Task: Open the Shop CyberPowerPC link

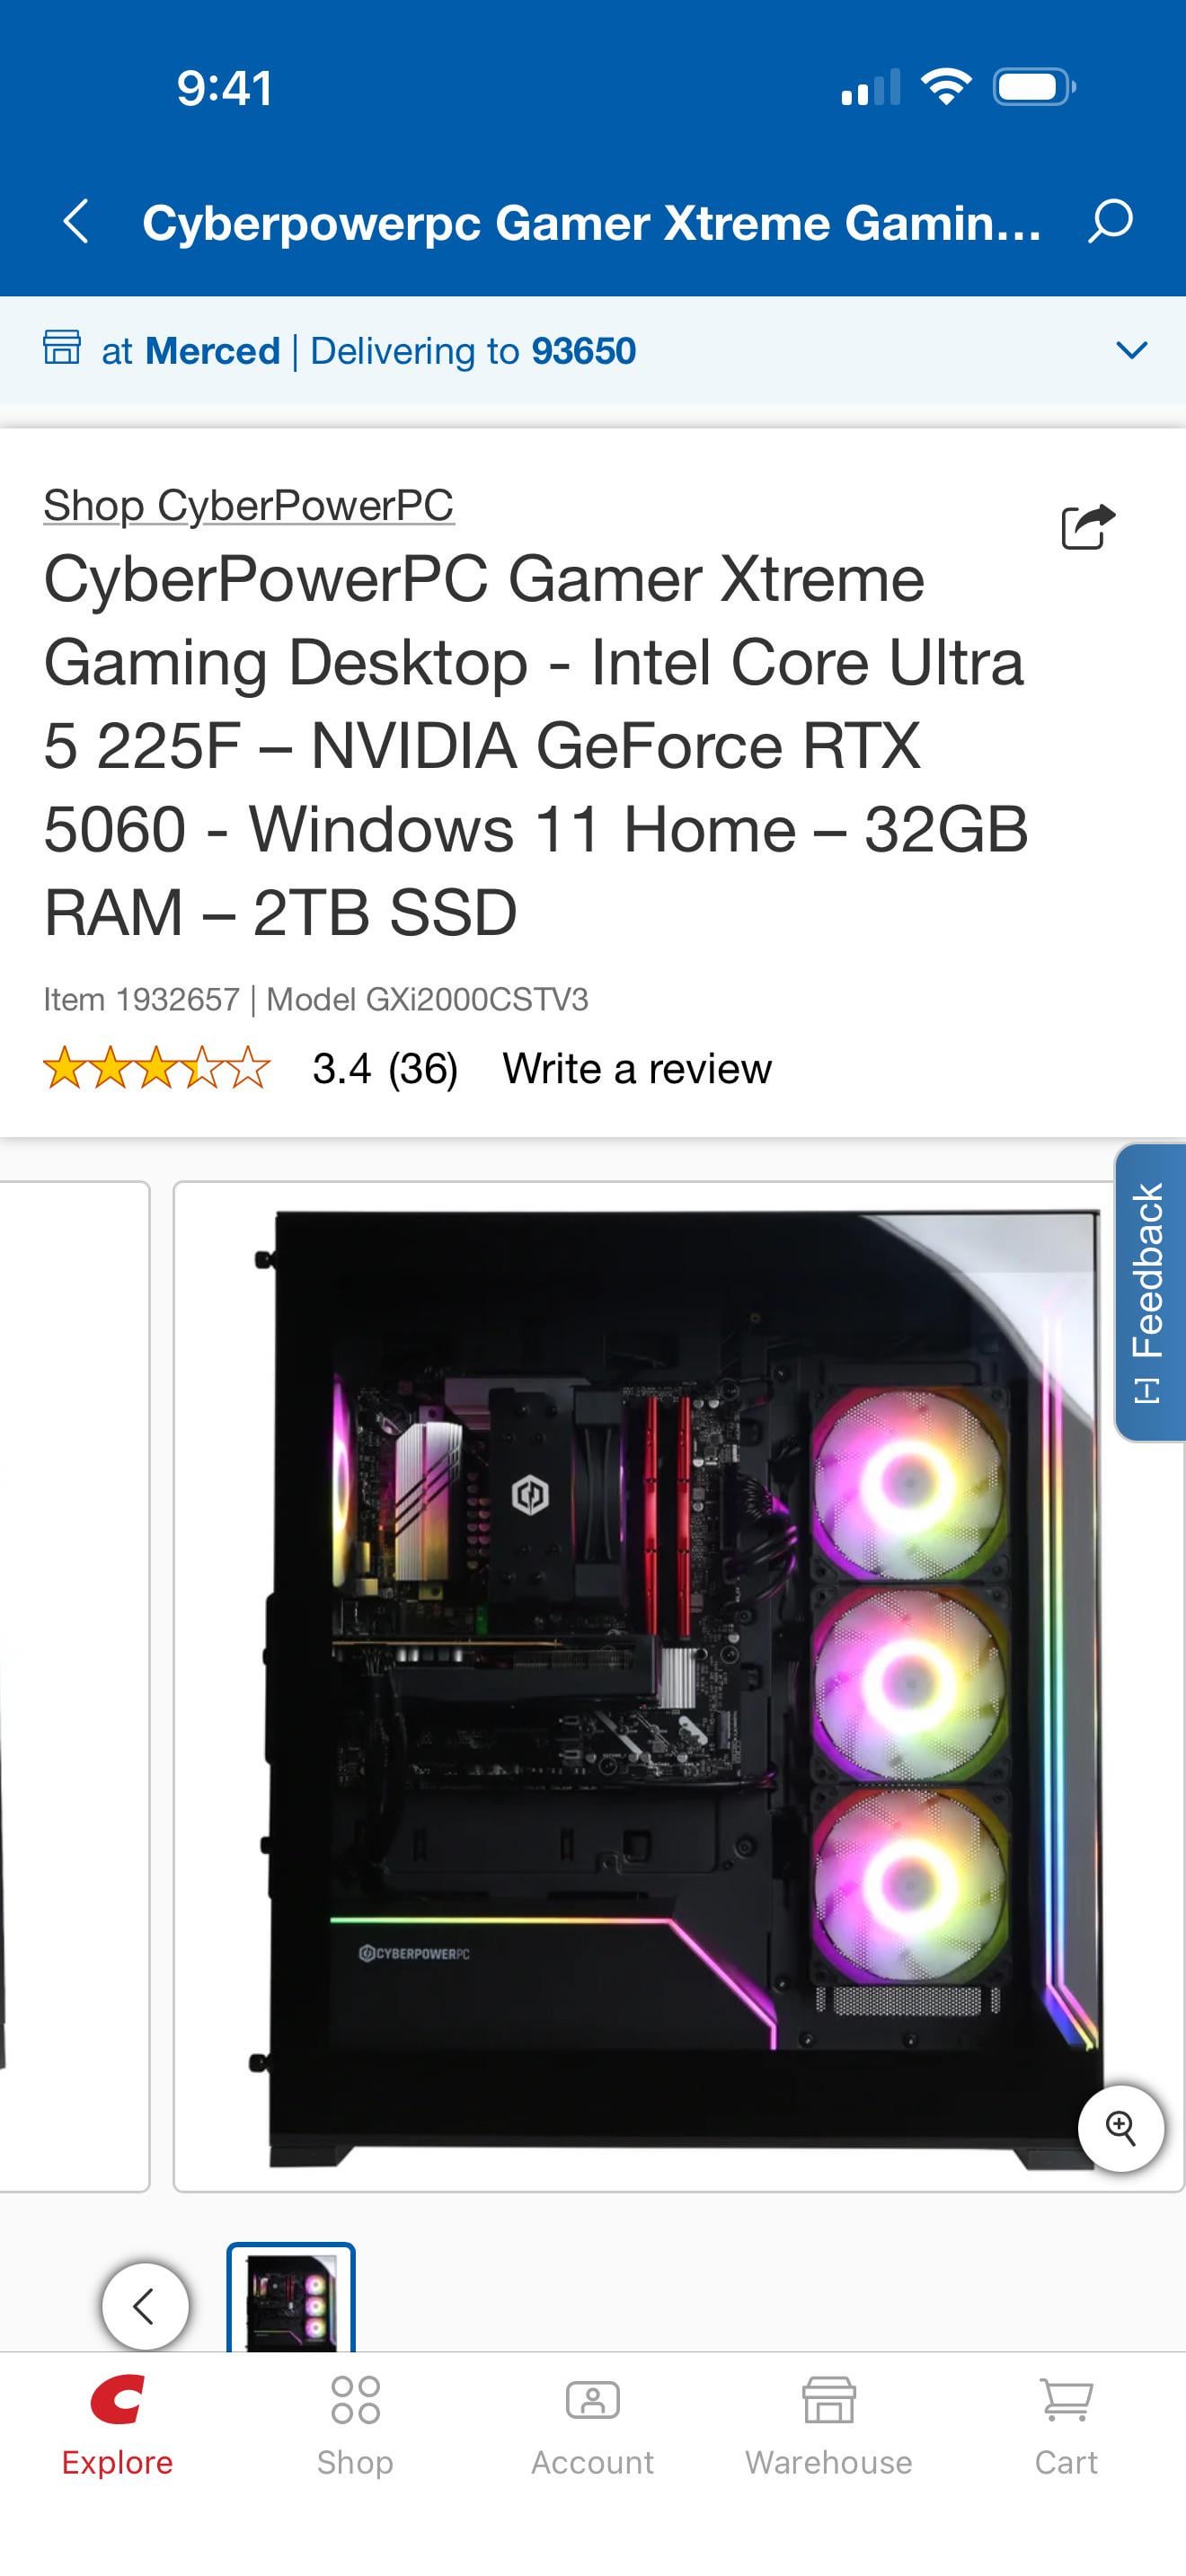Action: (248, 505)
